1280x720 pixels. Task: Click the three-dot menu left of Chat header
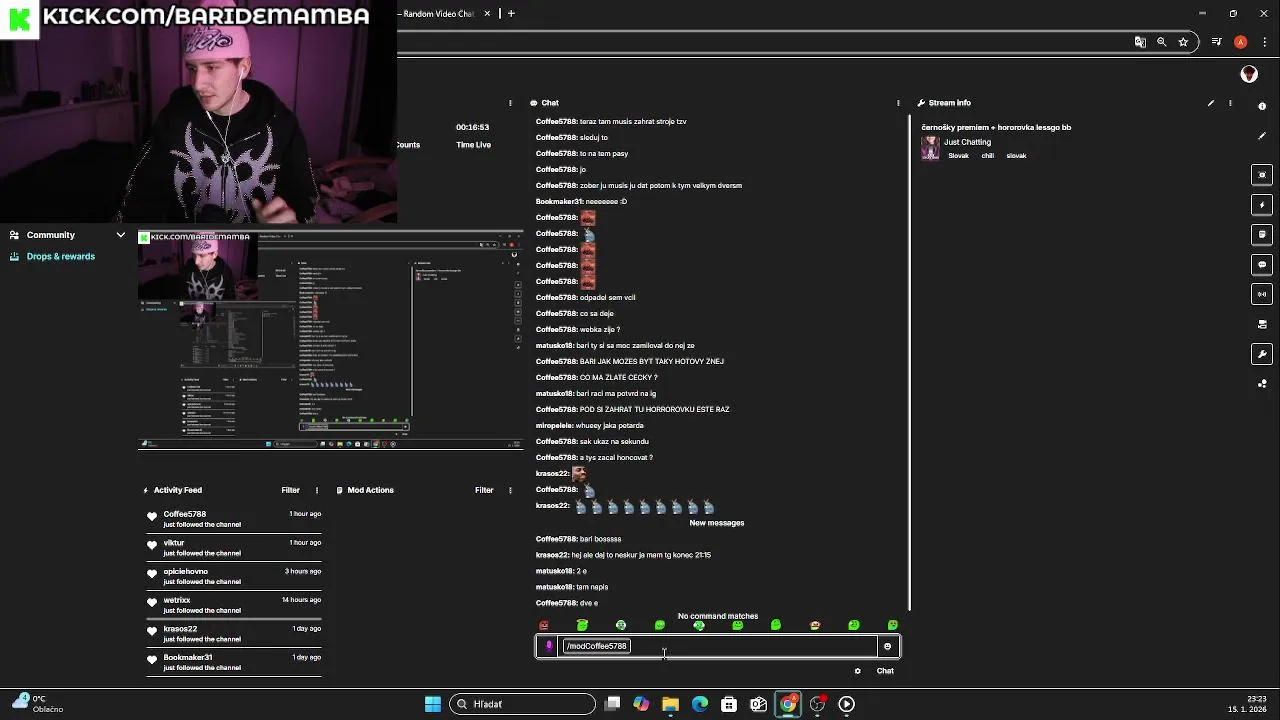(510, 103)
